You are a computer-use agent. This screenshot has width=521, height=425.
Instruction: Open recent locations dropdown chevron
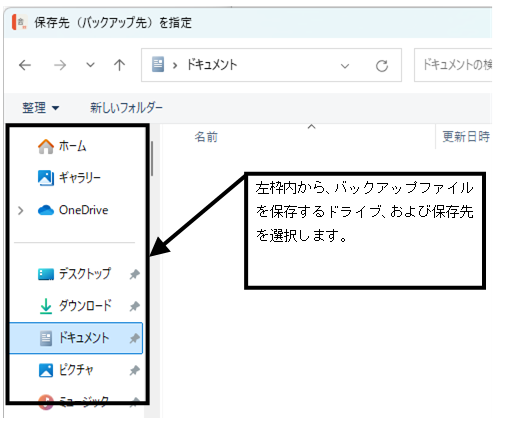click(x=90, y=65)
